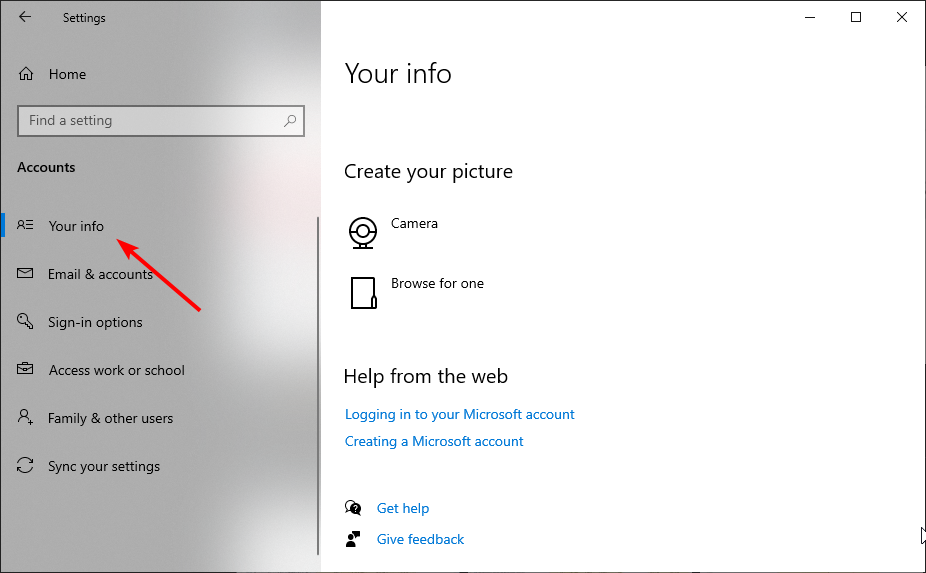Open Logging in to your Microsoft account link
Screen dimensions: 926x573
click(x=459, y=414)
